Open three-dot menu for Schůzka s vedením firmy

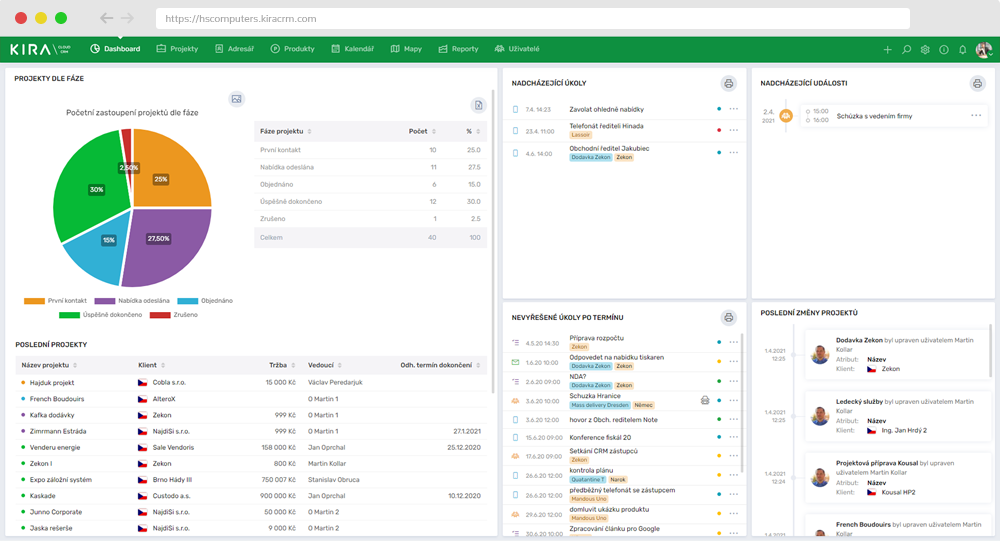click(x=976, y=116)
